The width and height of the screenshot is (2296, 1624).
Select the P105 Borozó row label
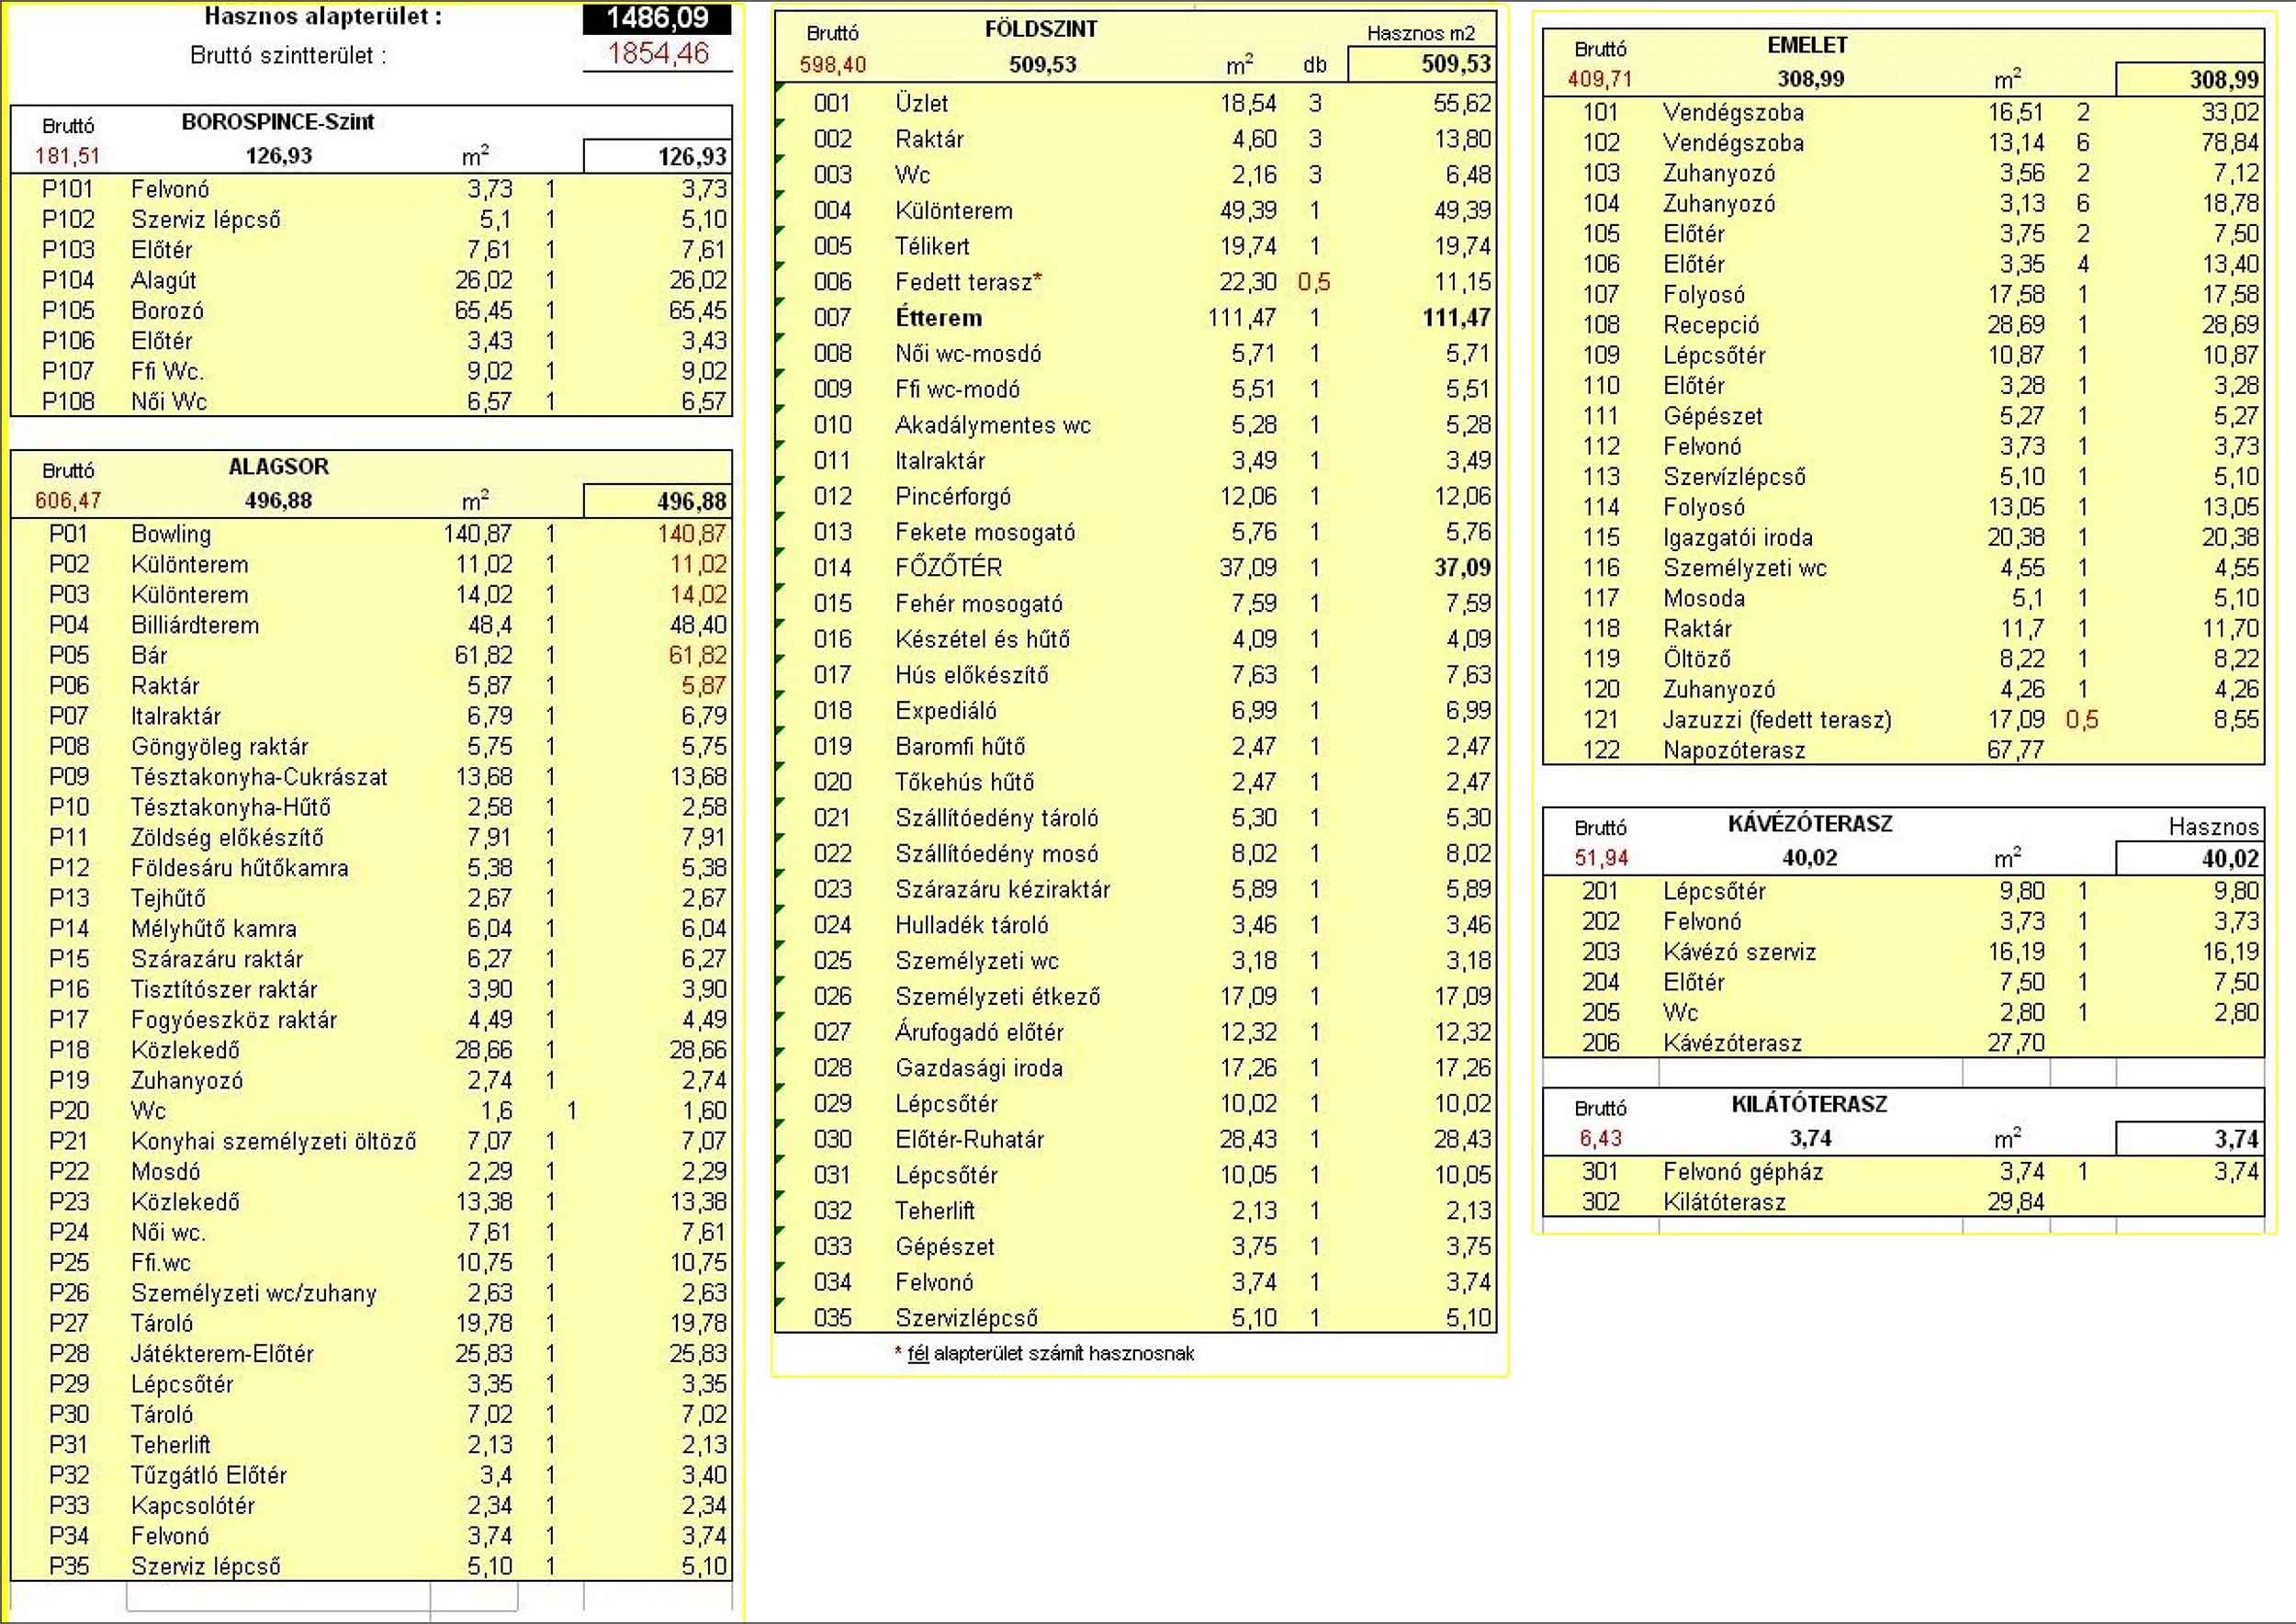point(167,311)
